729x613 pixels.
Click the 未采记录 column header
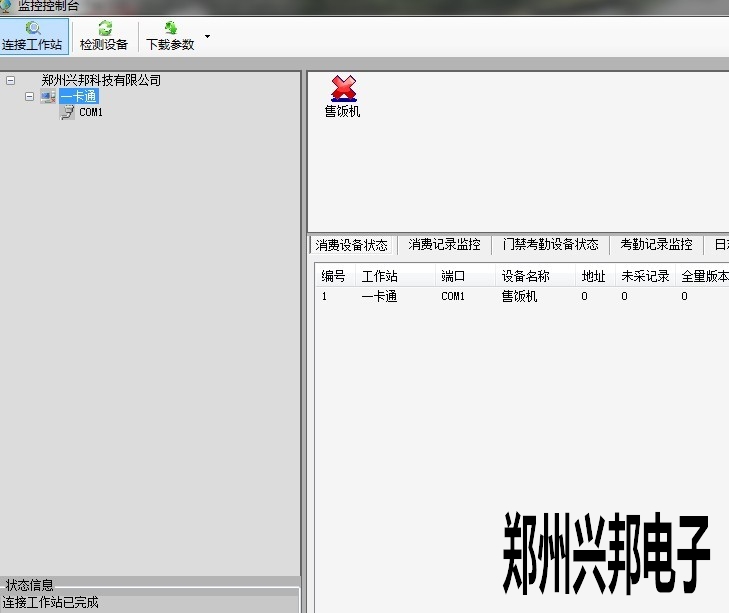click(x=645, y=276)
